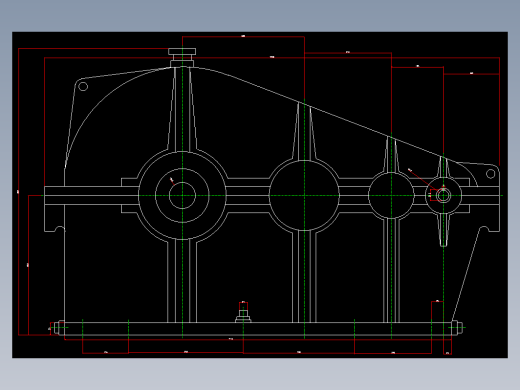The width and height of the screenshot is (520, 390).
Task: Select the third shaft bore circle
Action: pos(391,195)
